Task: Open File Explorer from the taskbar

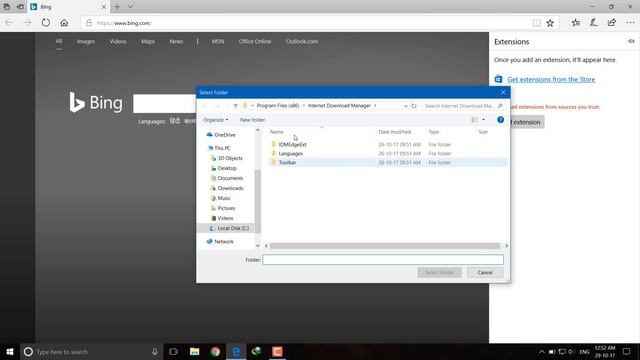Action: point(194,351)
